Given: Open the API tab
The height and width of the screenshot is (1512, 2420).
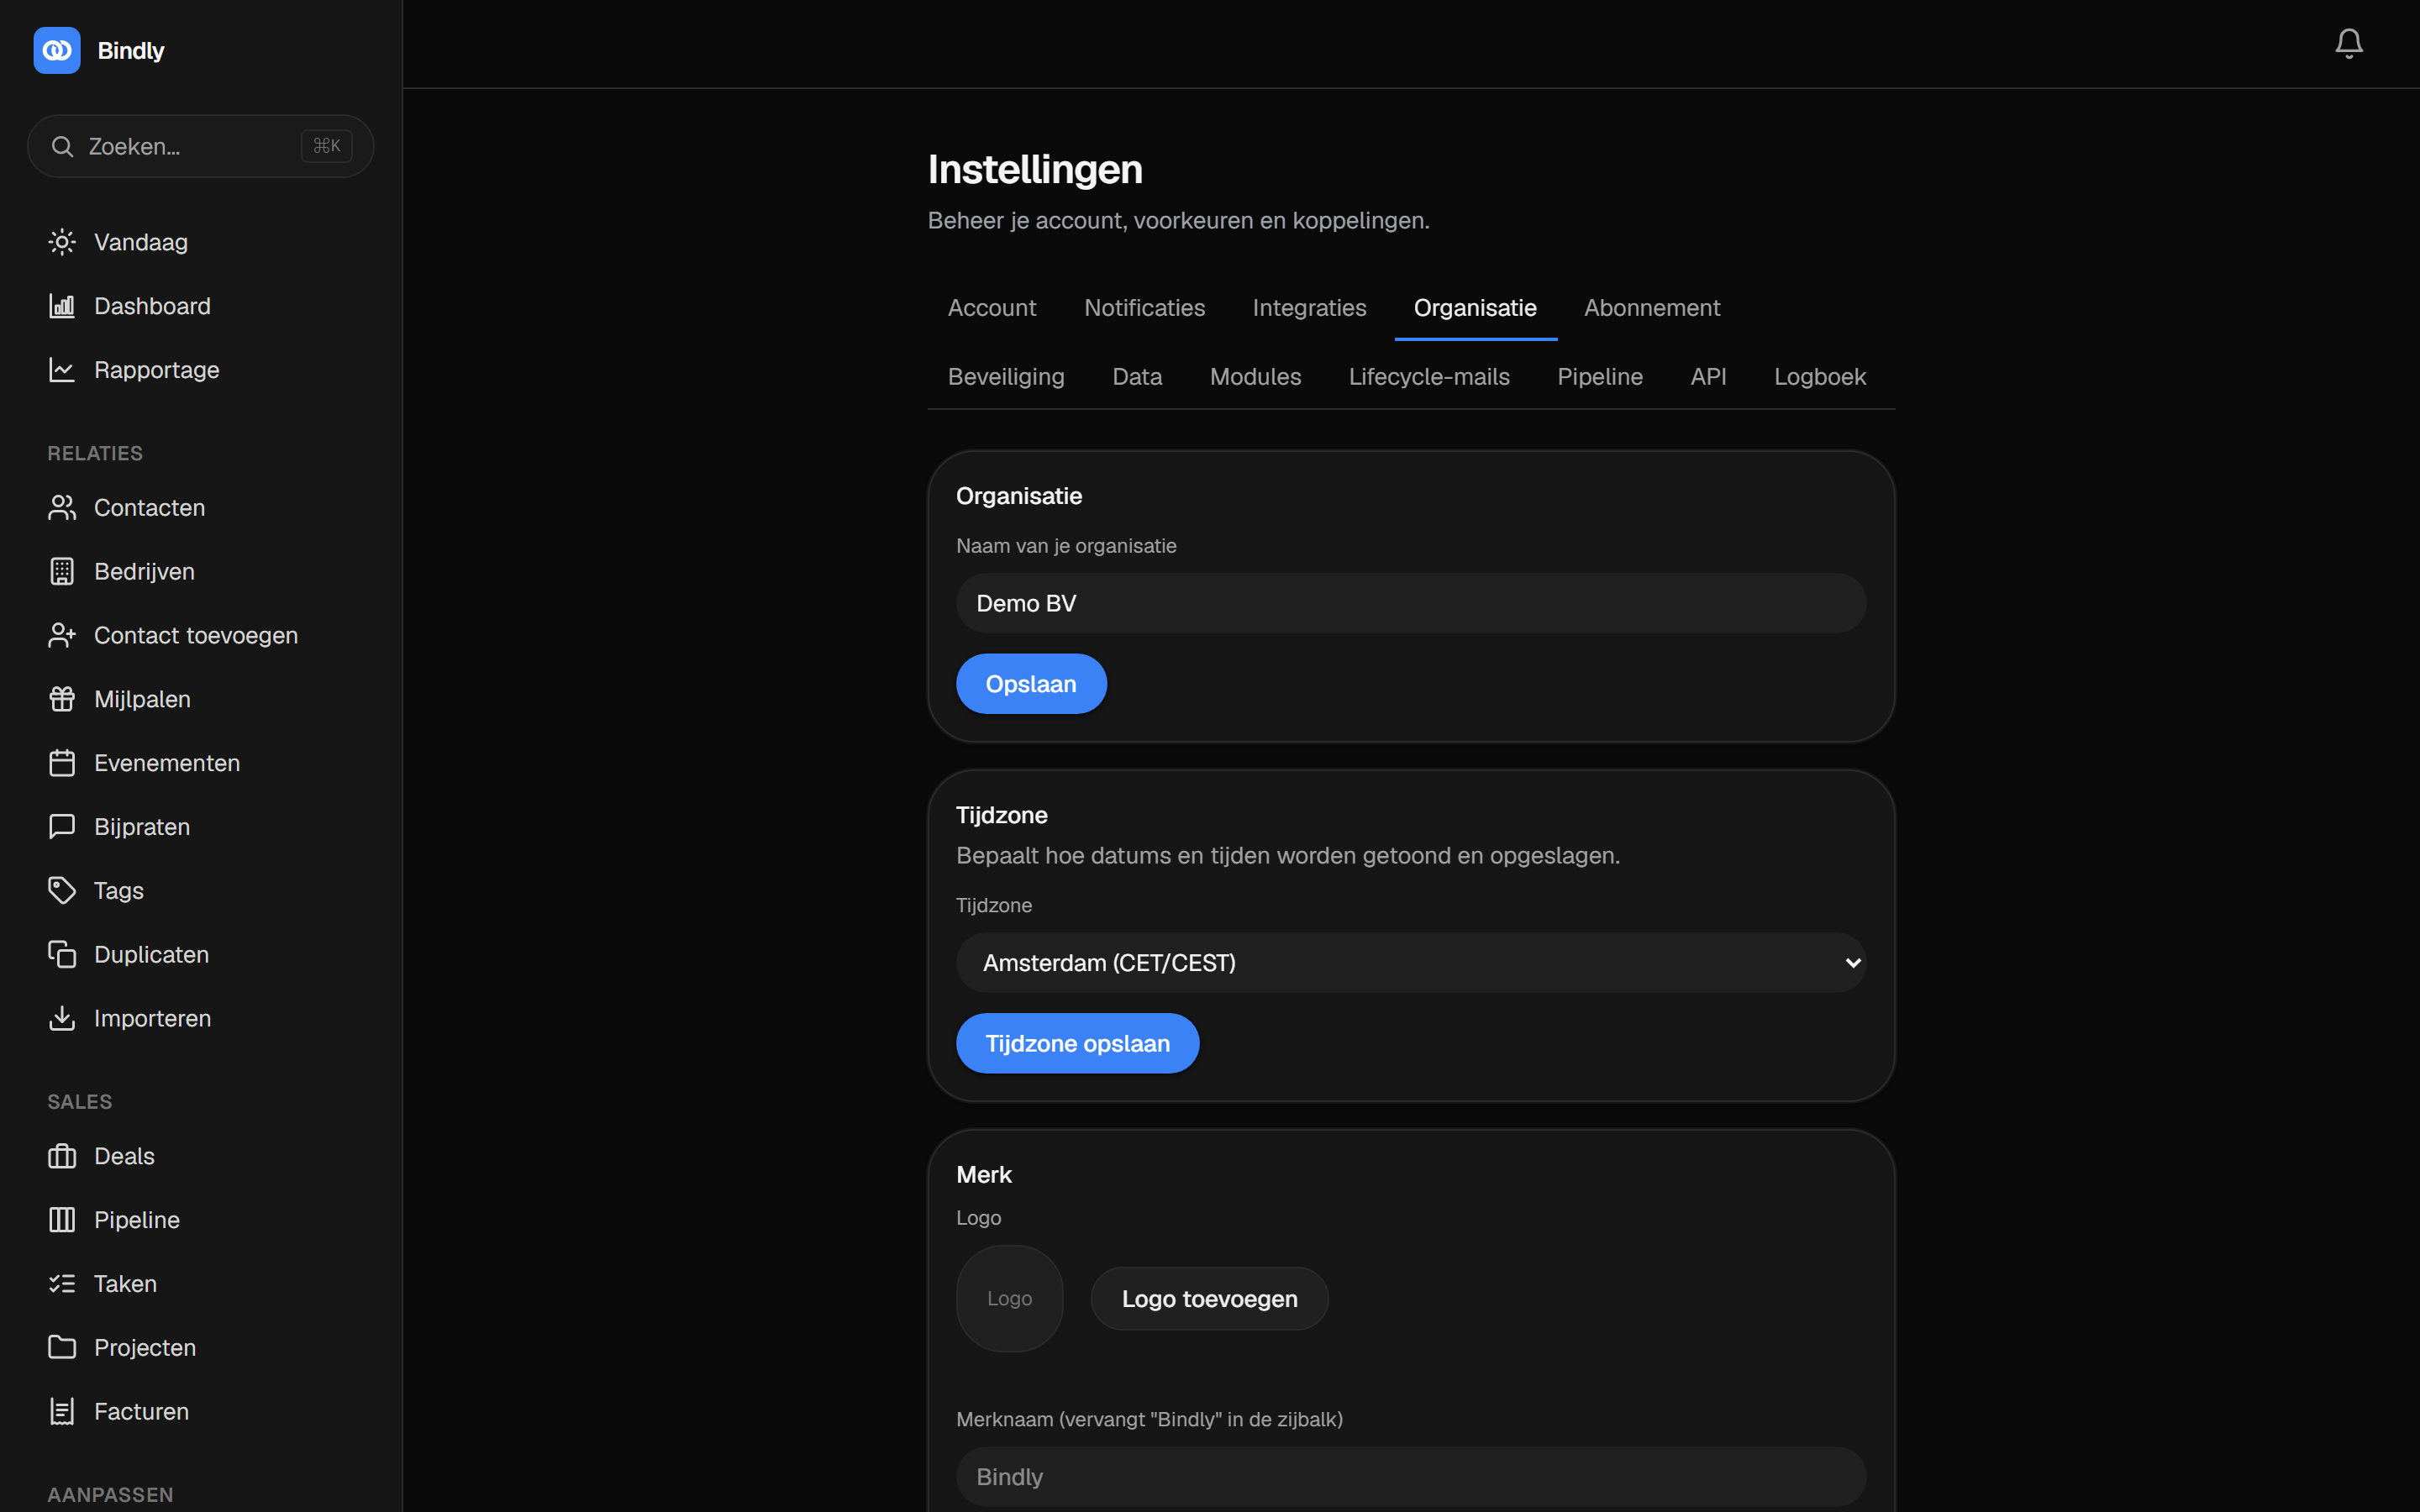Looking at the screenshot, I should (x=1708, y=377).
